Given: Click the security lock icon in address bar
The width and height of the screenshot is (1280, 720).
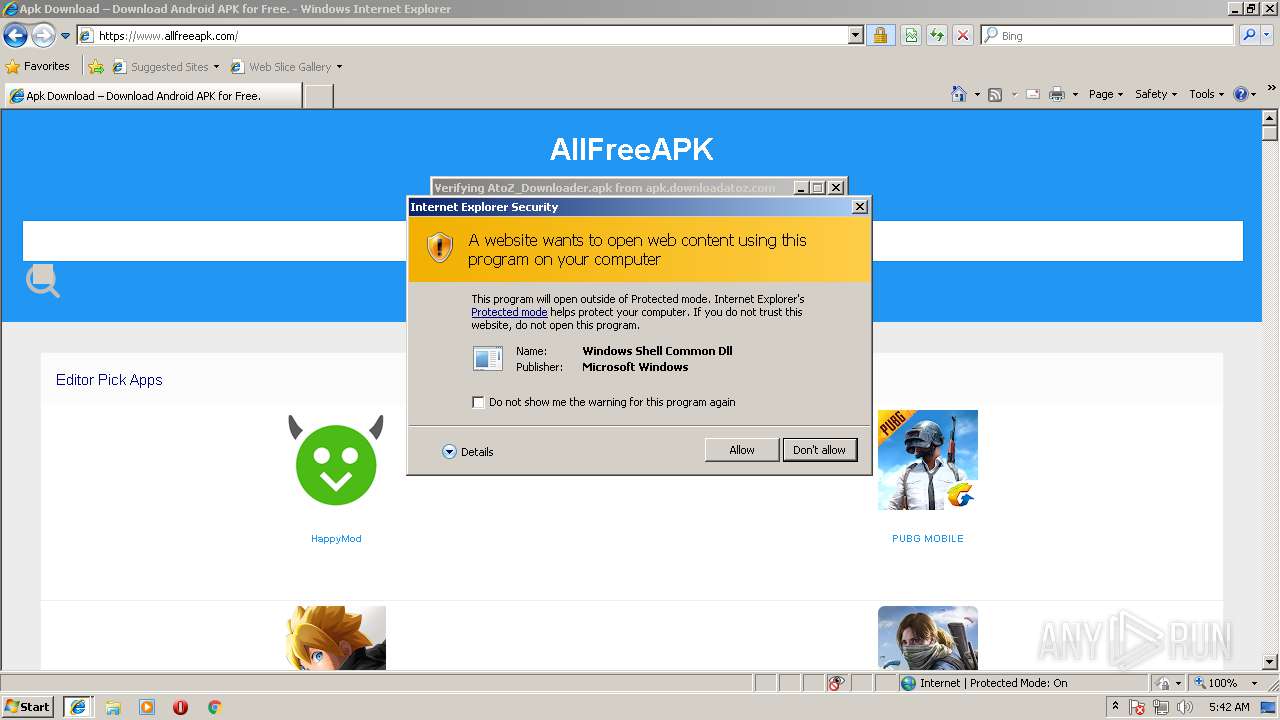Looking at the screenshot, I should click(x=880, y=36).
